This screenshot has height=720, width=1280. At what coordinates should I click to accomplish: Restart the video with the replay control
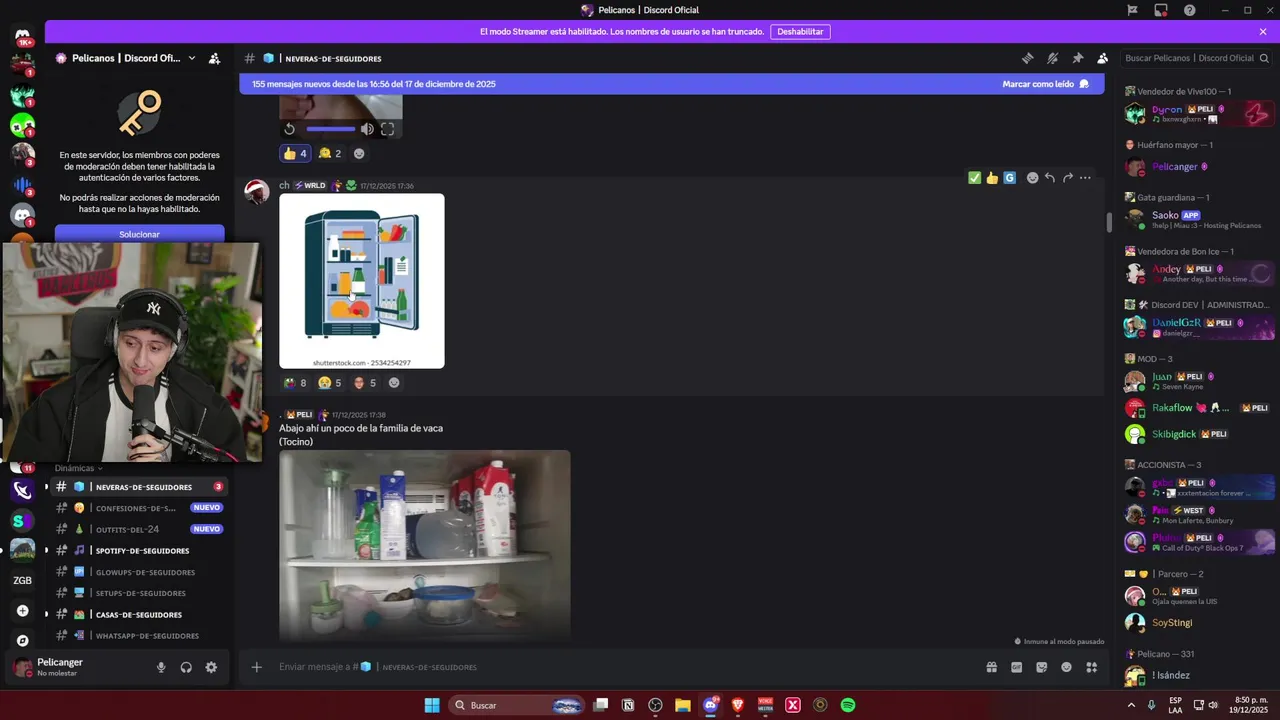290,129
